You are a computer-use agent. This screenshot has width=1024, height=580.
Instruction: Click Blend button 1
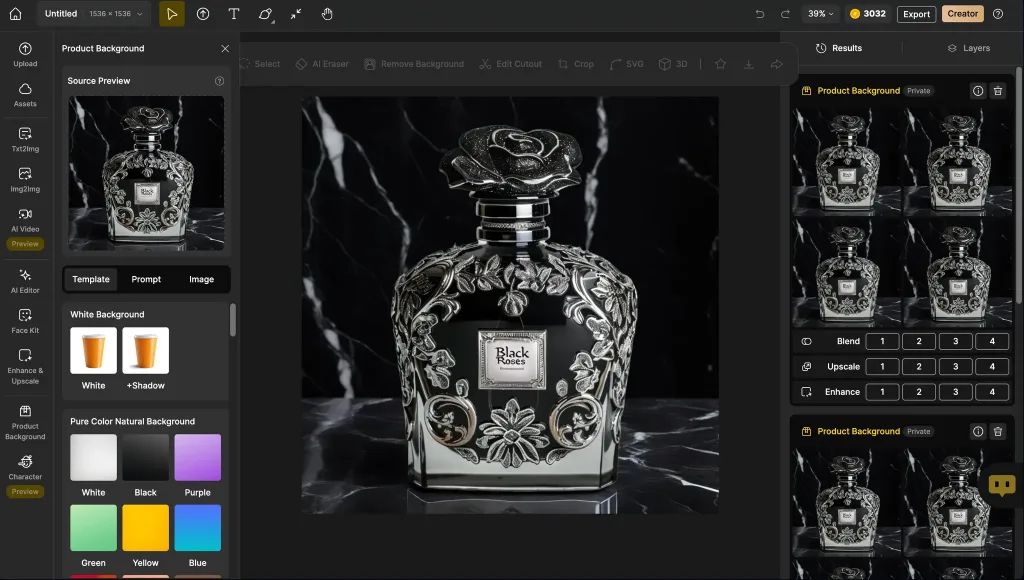click(x=882, y=341)
